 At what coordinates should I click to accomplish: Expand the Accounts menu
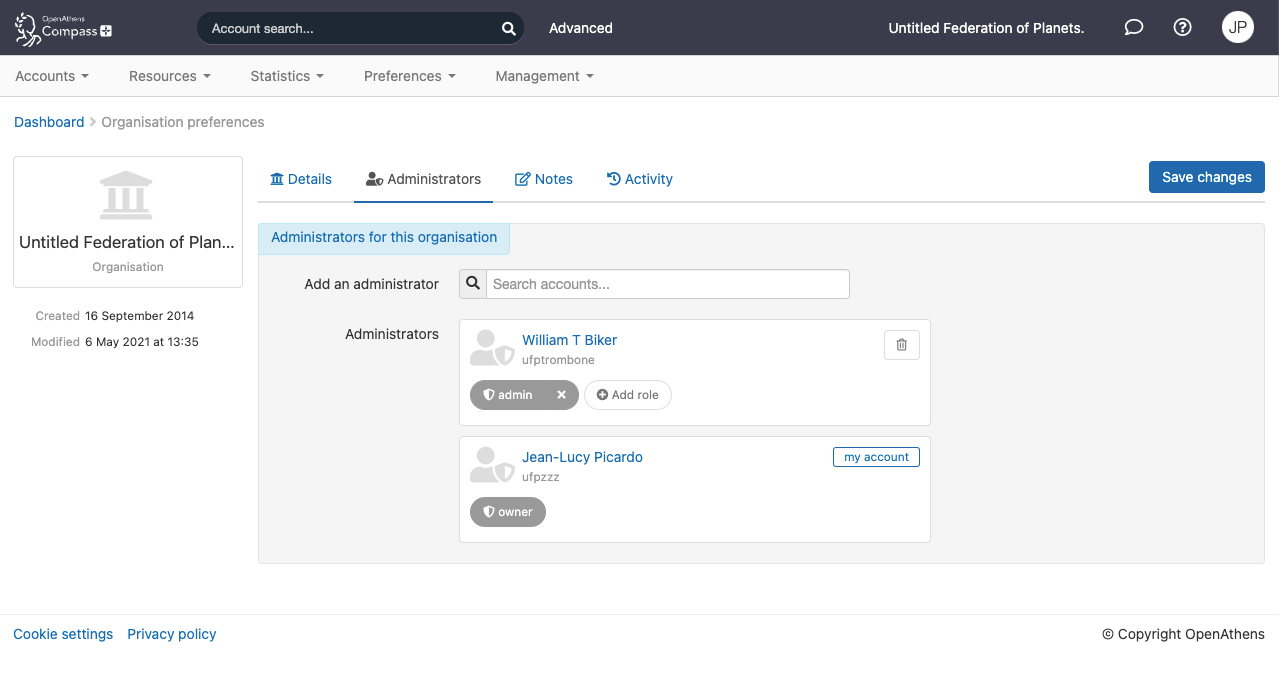point(51,76)
